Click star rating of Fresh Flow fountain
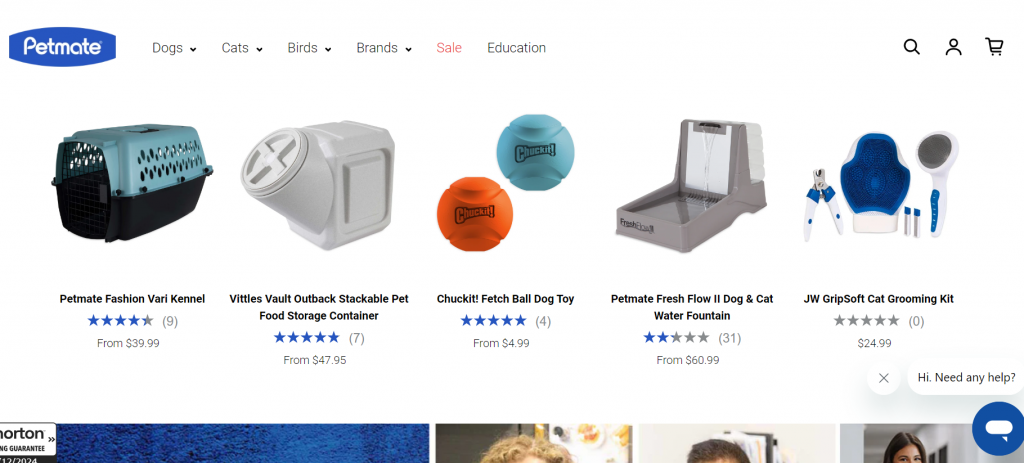 tap(676, 338)
